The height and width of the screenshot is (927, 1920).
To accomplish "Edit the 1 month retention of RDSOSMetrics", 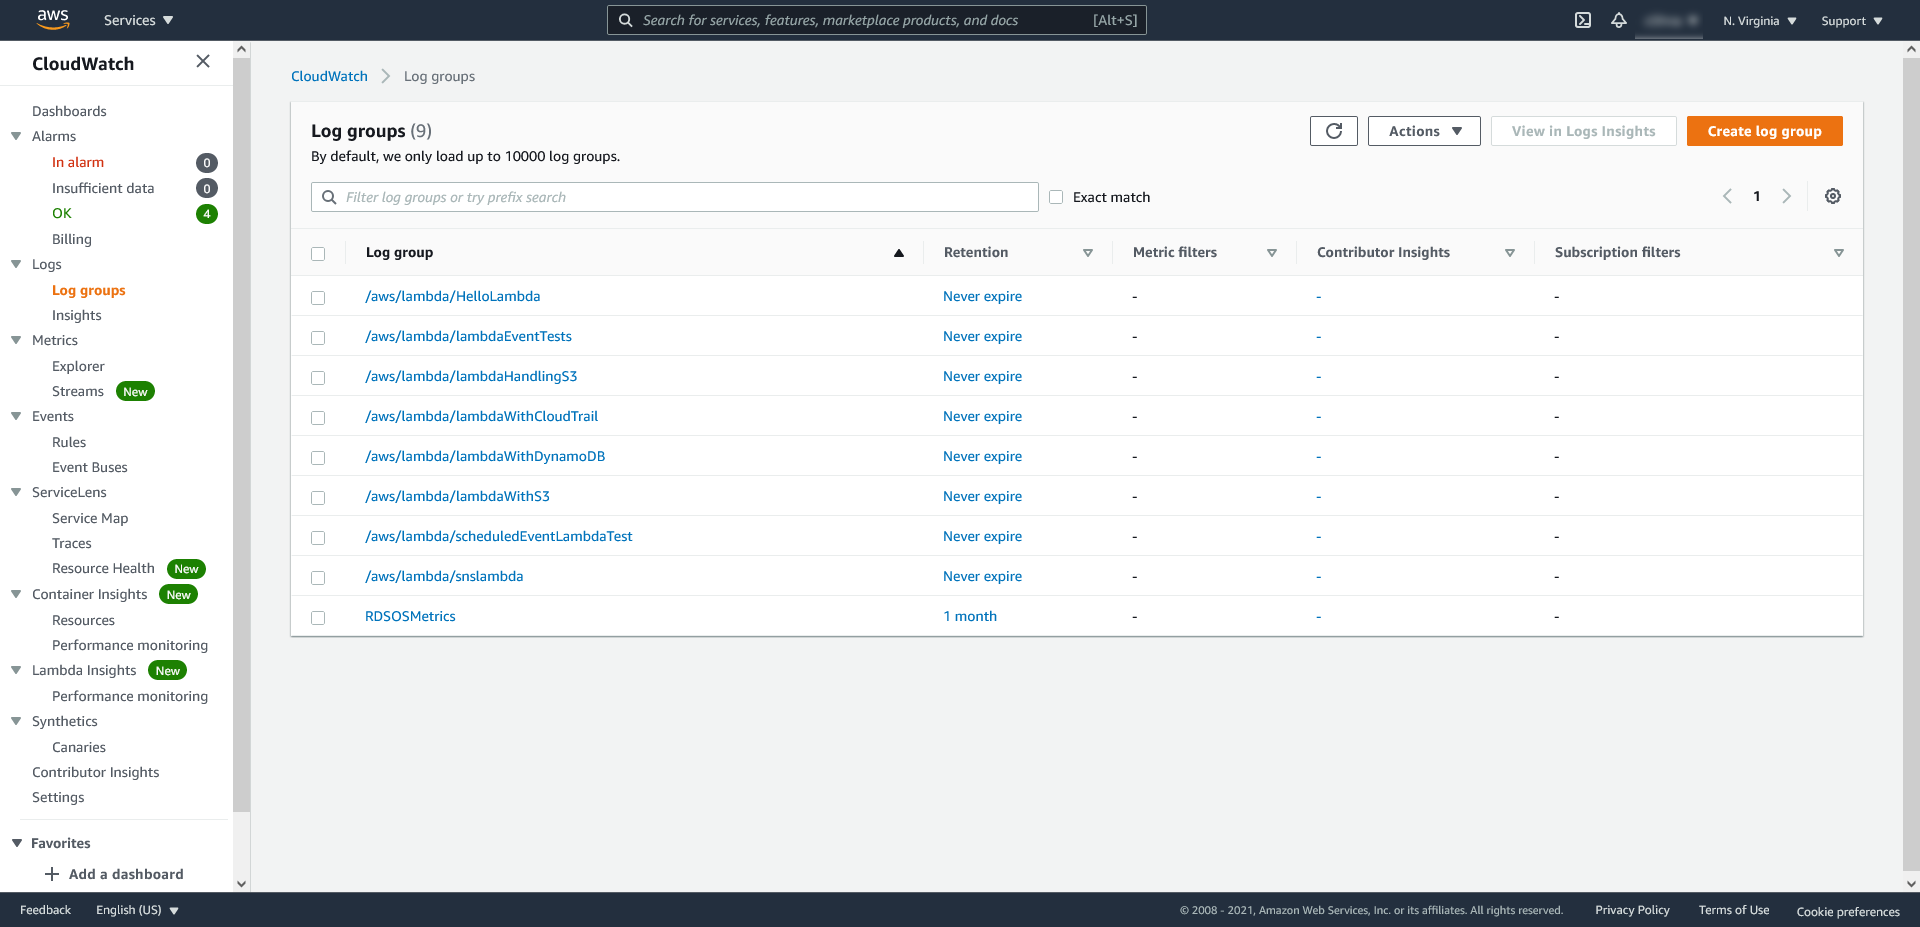I will [x=970, y=616].
